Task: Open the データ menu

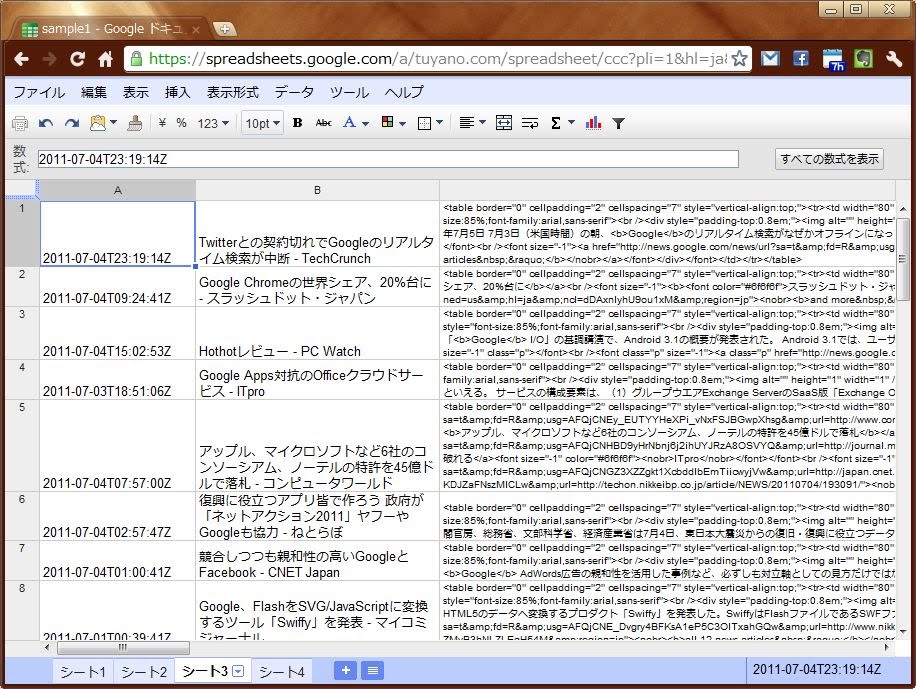Action: click(294, 92)
